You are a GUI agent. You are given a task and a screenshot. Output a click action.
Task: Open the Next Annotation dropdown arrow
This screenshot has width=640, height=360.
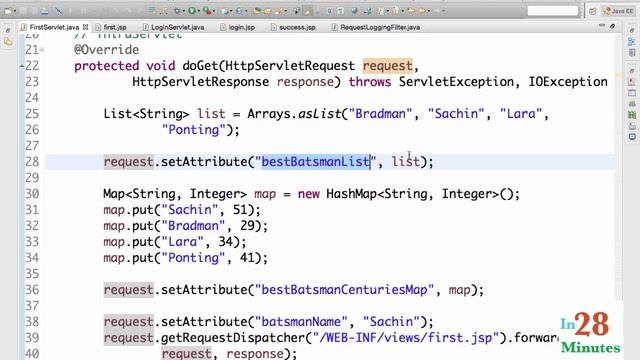pos(388,11)
